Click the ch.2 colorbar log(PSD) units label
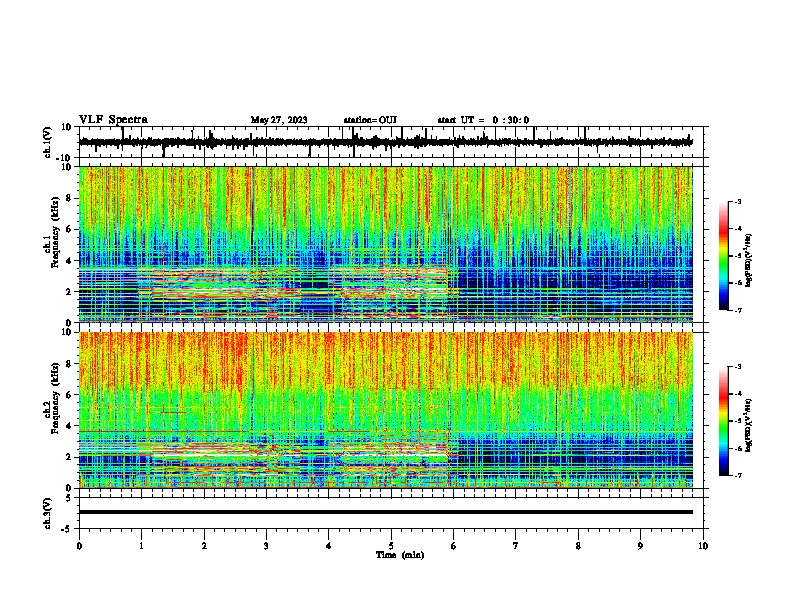 pyautogui.click(x=749, y=425)
